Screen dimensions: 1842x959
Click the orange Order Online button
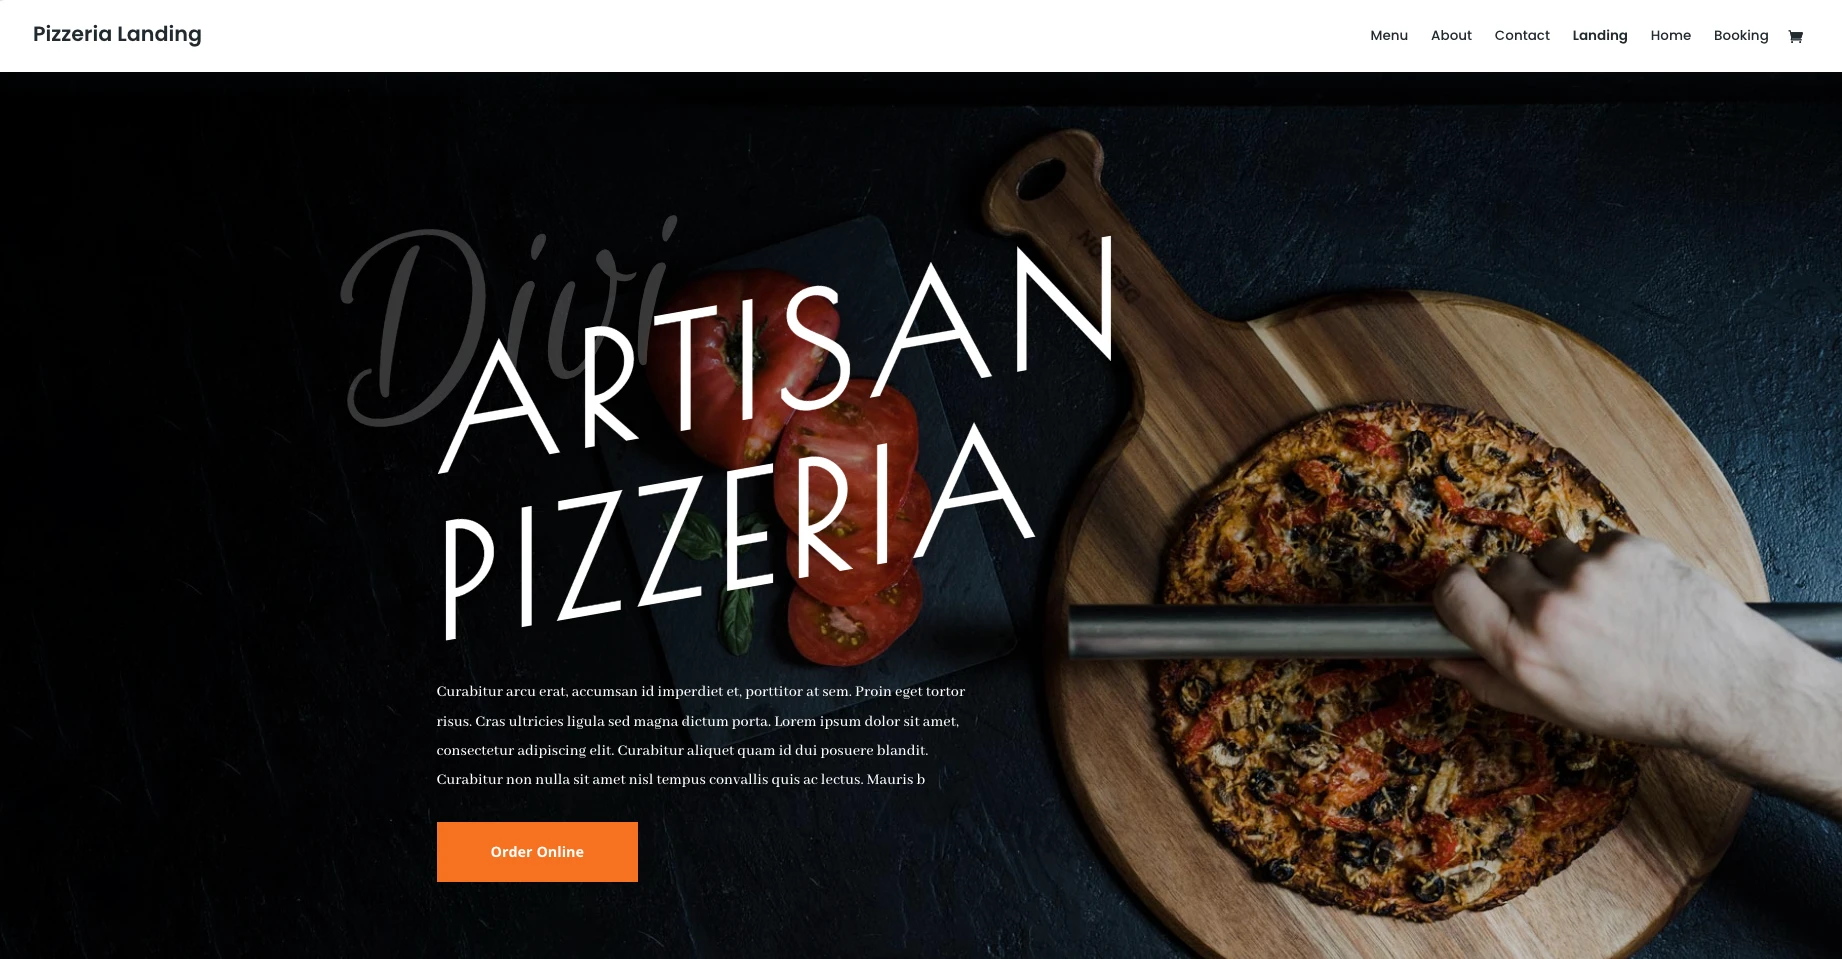(537, 852)
